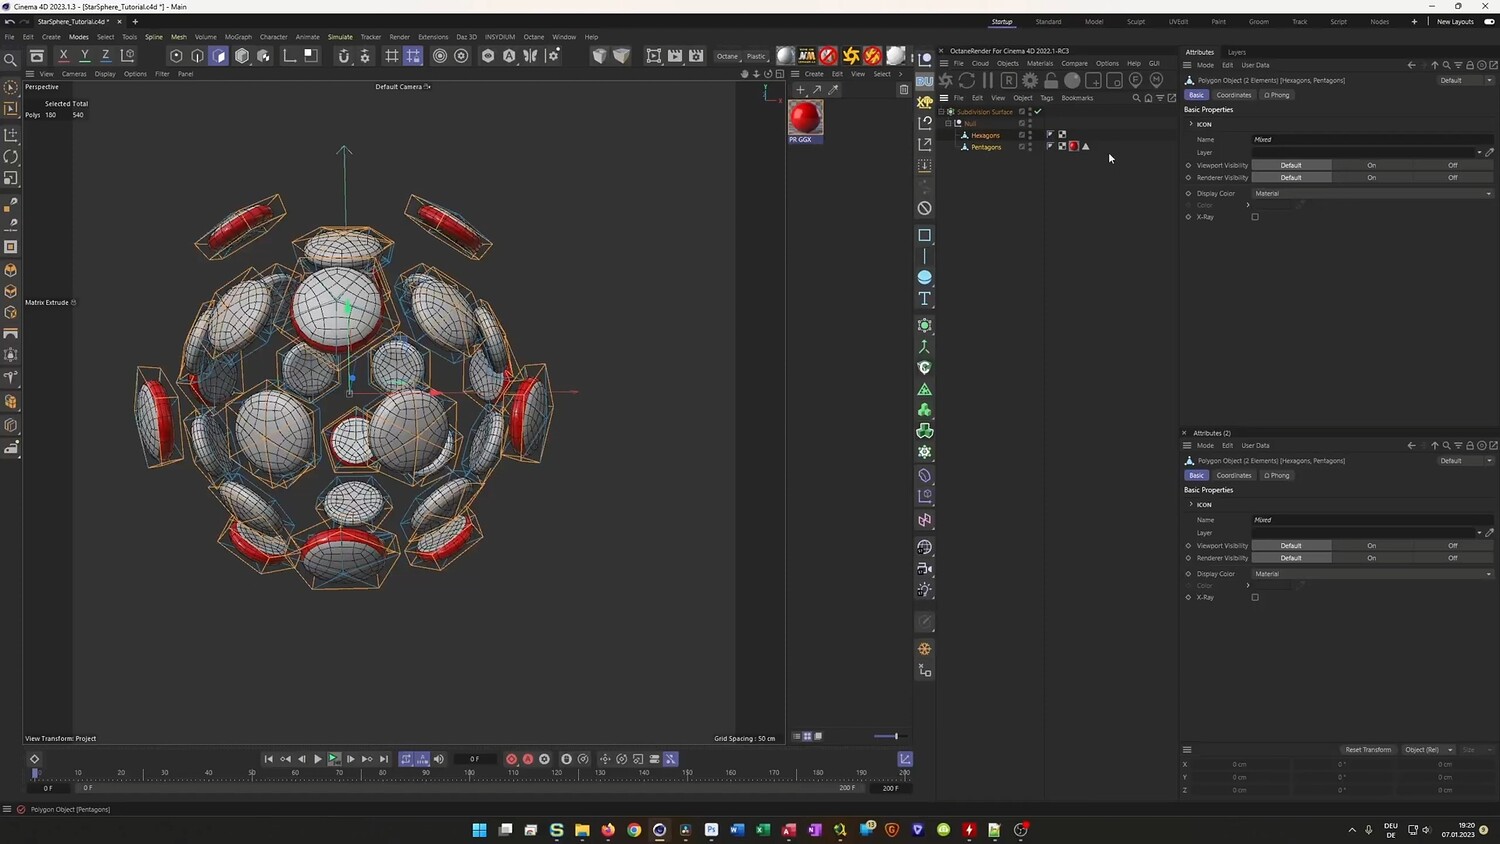Set Viewport Visibility to On in upper Attributes
Screen dimensions: 1500x844
pos(1371,165)
